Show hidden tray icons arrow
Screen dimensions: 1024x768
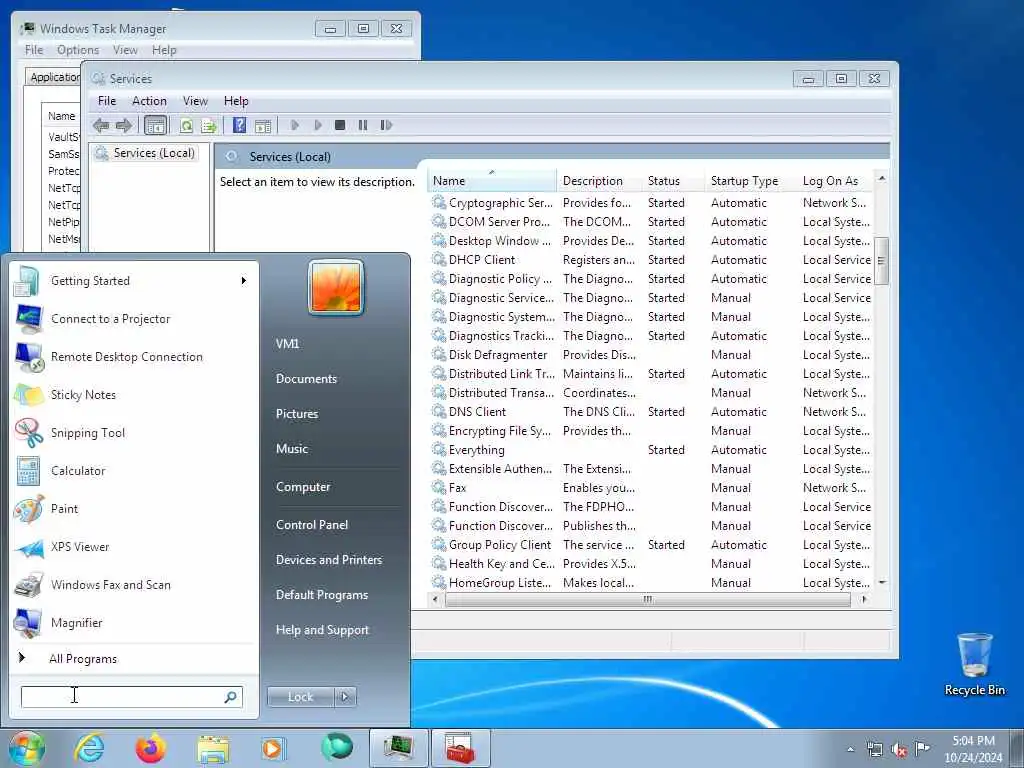pos(850,749)
